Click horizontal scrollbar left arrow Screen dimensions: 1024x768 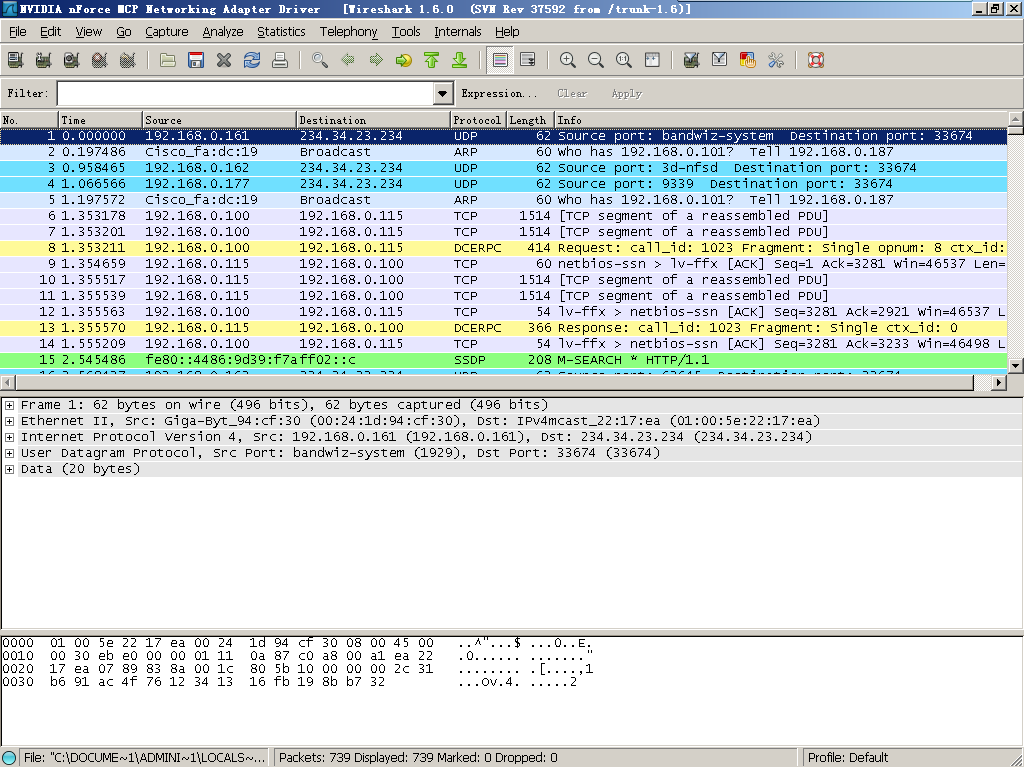click(x=8, y=382)
